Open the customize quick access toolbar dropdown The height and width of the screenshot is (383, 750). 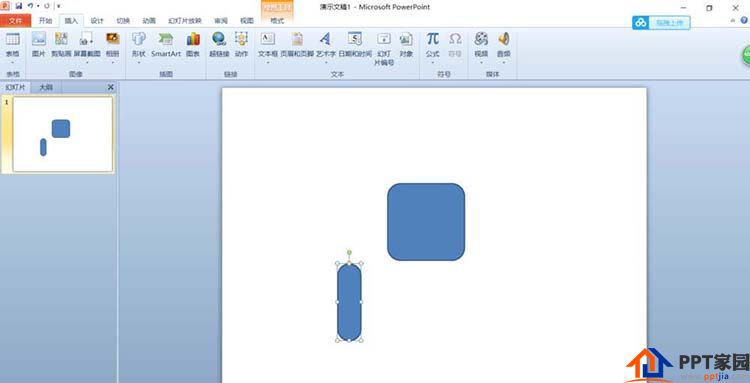click(58, 6)
